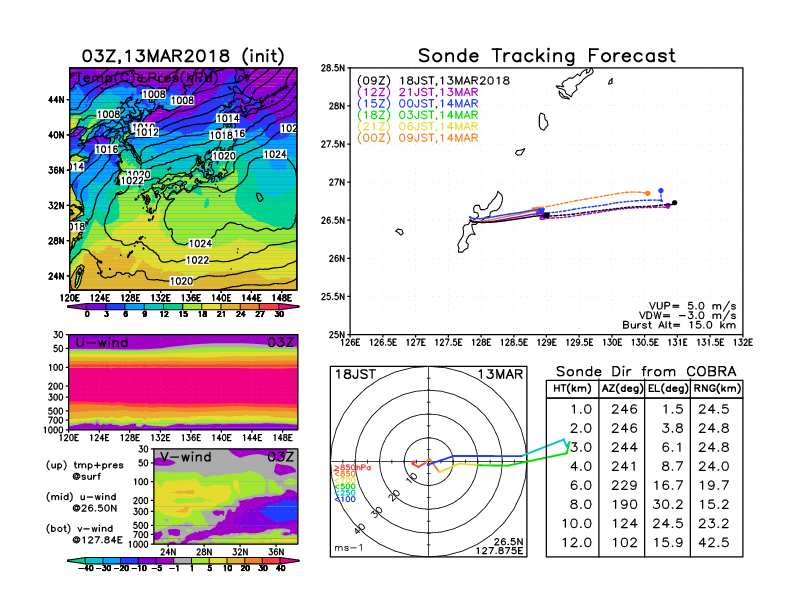Click the blue "<100" hodograph legend label
Image resolution: width=792 pixels, height=612 pixels.
(x=344, y=499)
